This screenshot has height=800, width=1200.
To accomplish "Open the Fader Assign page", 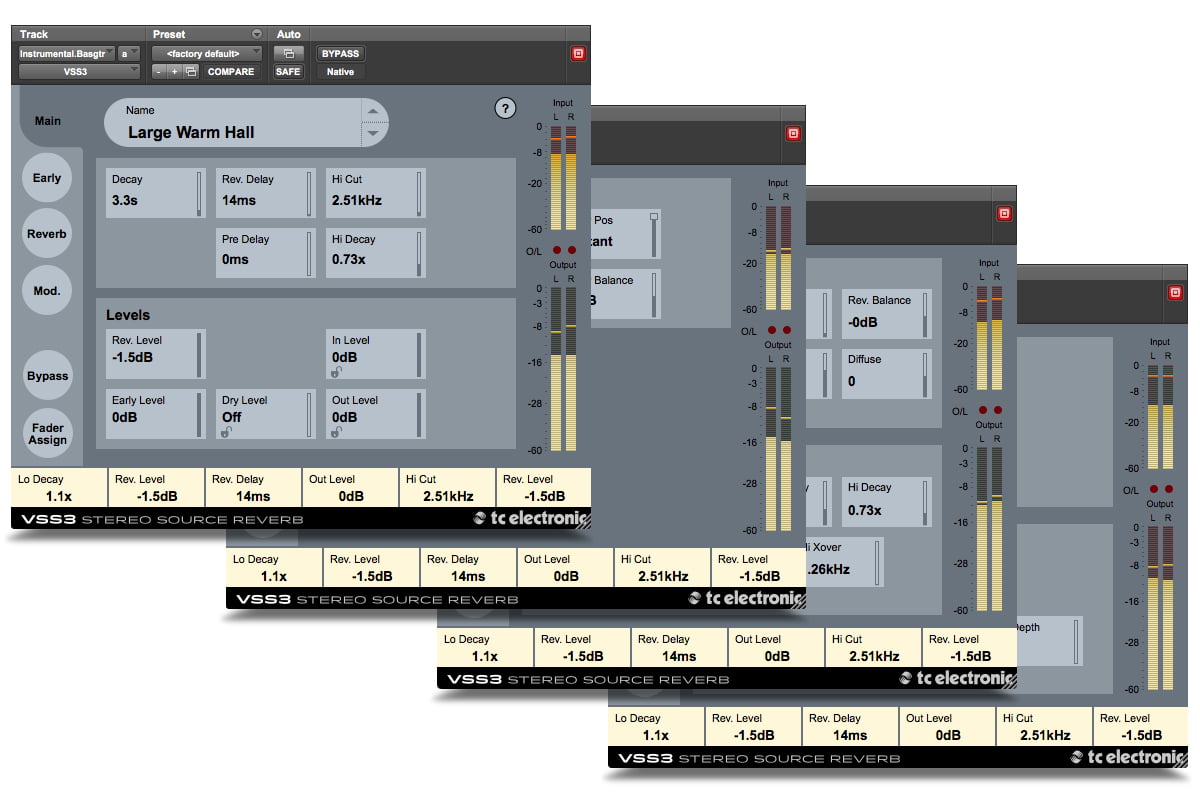I will point(48,434).
